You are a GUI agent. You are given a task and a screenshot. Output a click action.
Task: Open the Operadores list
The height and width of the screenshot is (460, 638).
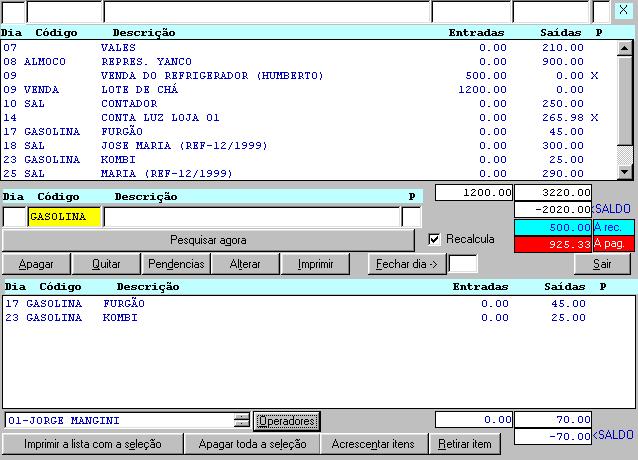pyautogui.click(x=286, y=420)
